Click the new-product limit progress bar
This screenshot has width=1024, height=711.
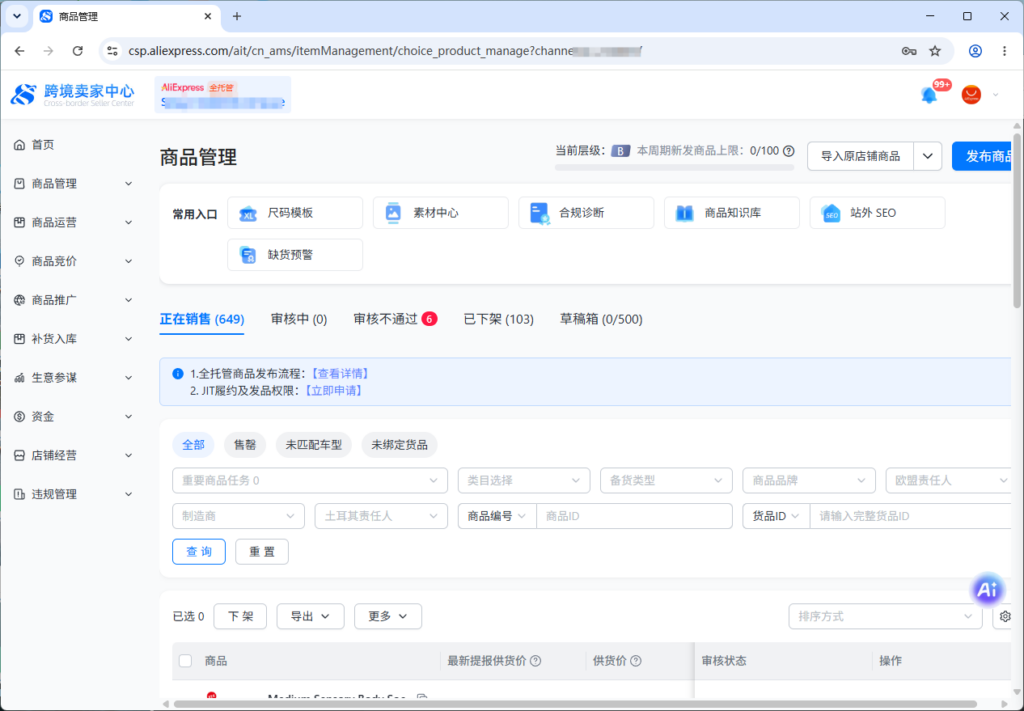coord(675,168)
